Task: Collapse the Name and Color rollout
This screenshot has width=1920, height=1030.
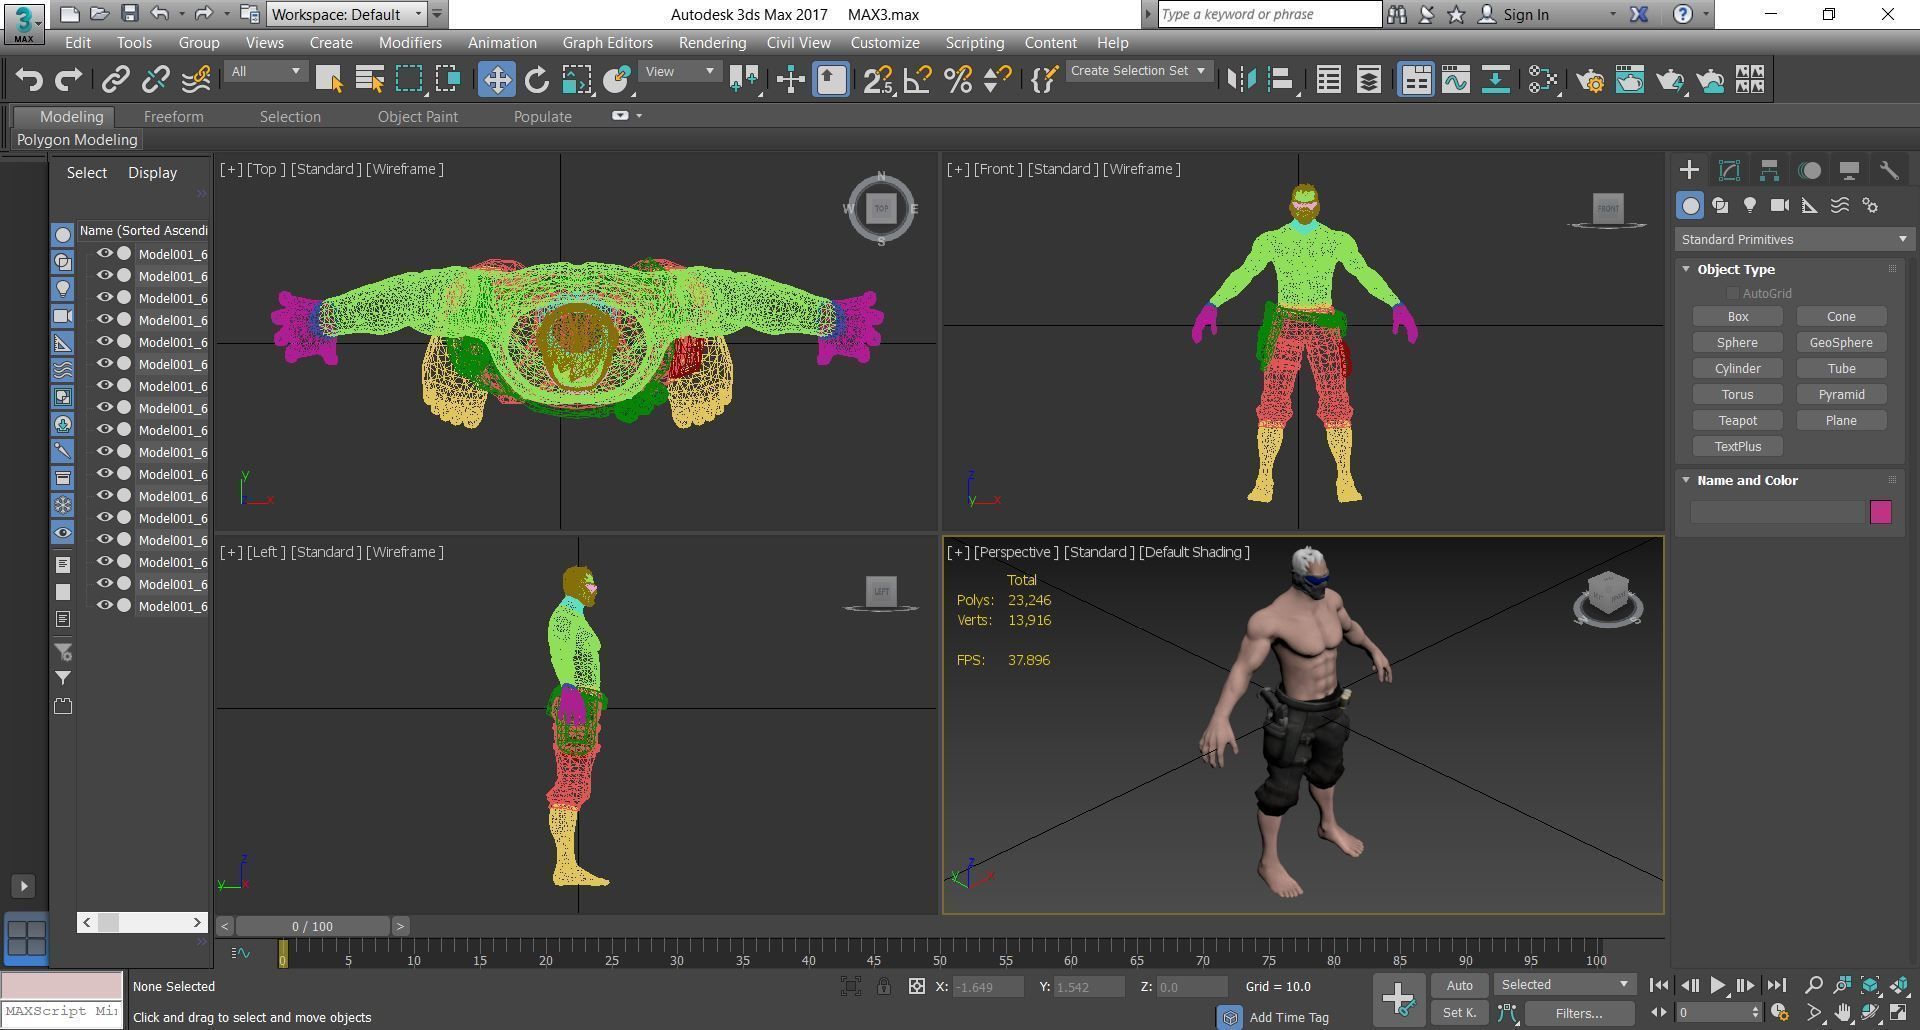Action: click(x=1686, y=480)
